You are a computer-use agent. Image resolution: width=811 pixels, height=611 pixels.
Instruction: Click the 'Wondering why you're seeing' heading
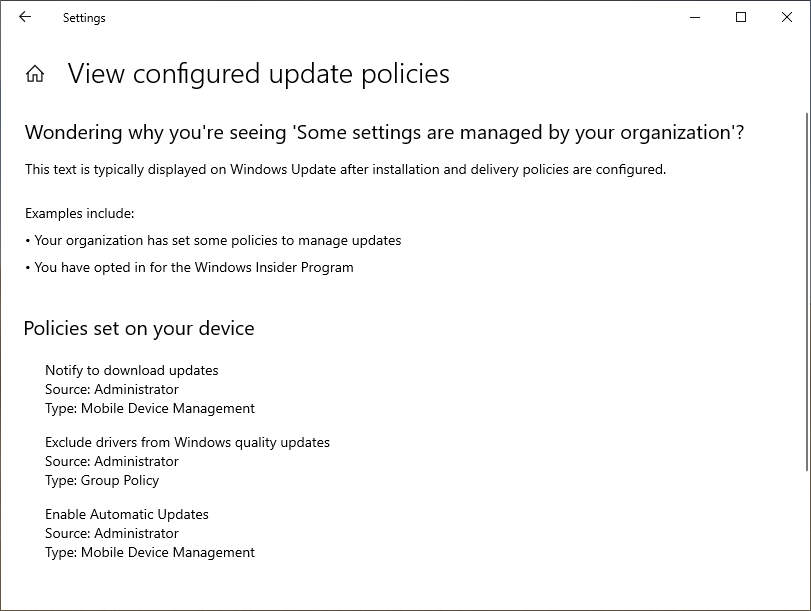pyautogui.click(x=384, y=133)
